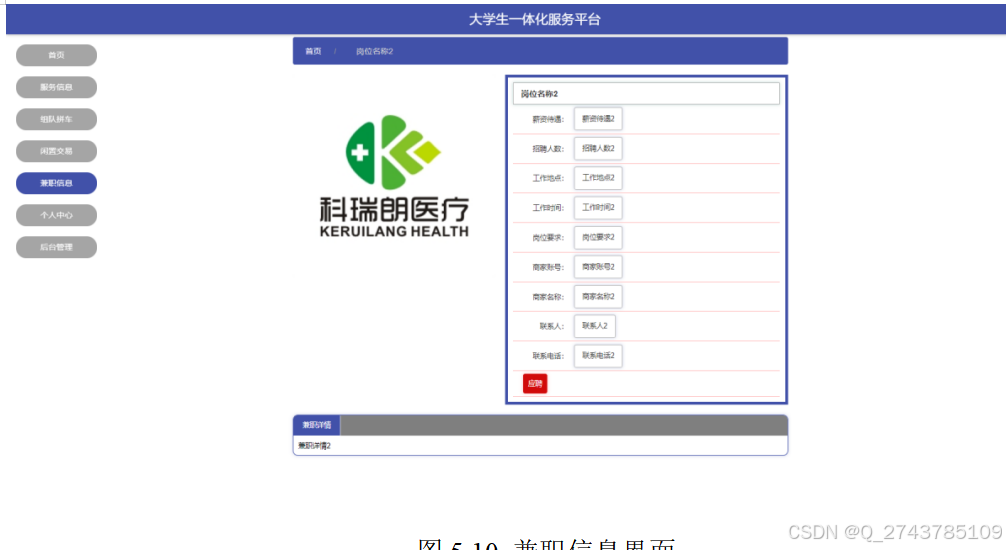Click the 首页 breadcrumb link

point(313,51)
